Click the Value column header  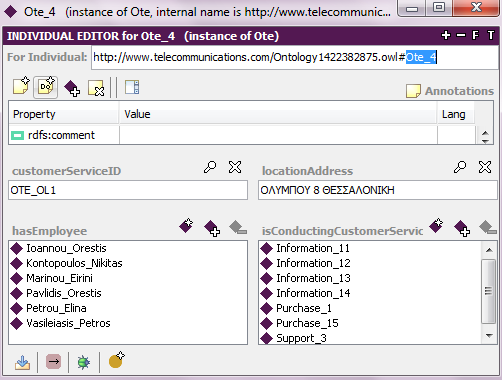(278, 114)
